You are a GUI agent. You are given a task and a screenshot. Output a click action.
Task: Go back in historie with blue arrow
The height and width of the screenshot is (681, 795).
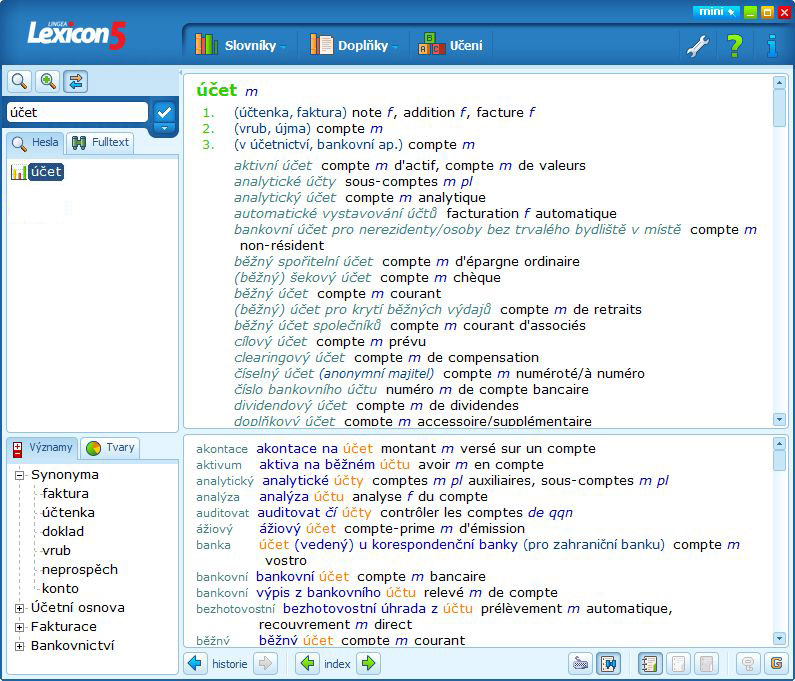(x=195, y=663)
